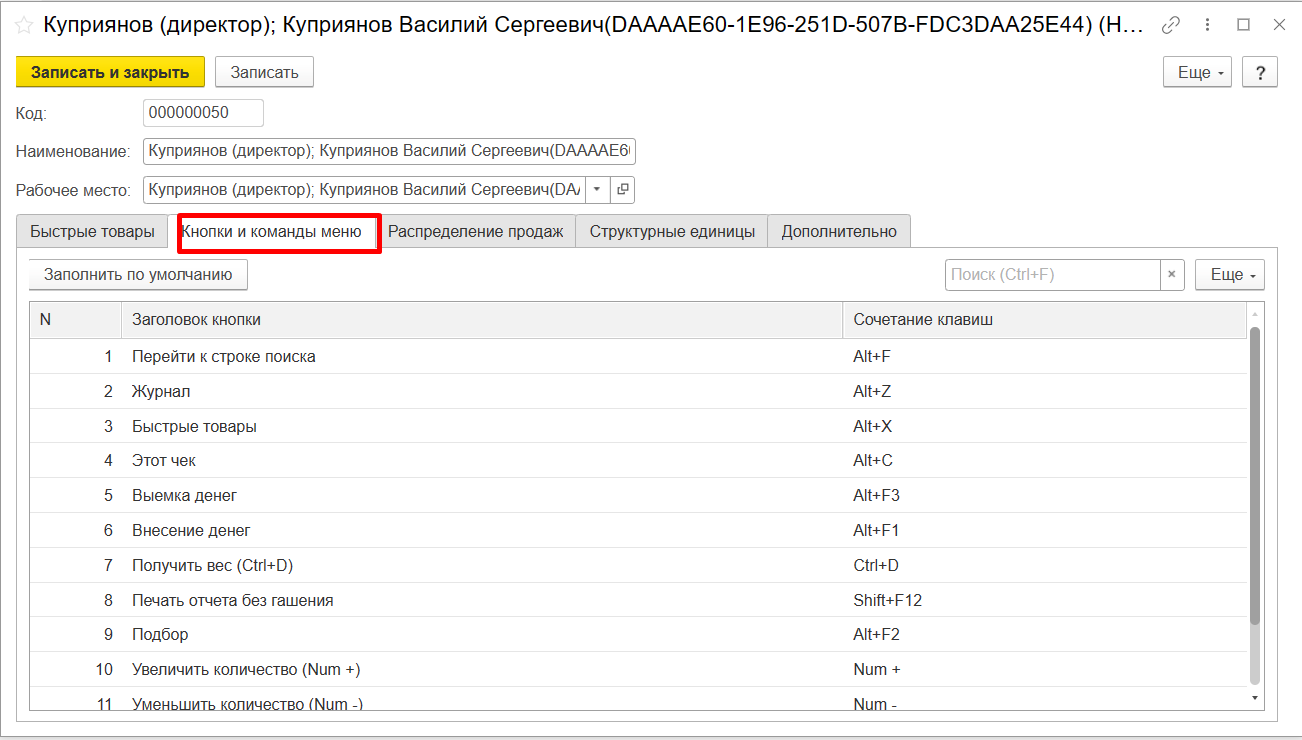This screenshot has width=1302, height=740.
Task: Open selected Рабочее место record icon
Action: click(x=622, y=189)
